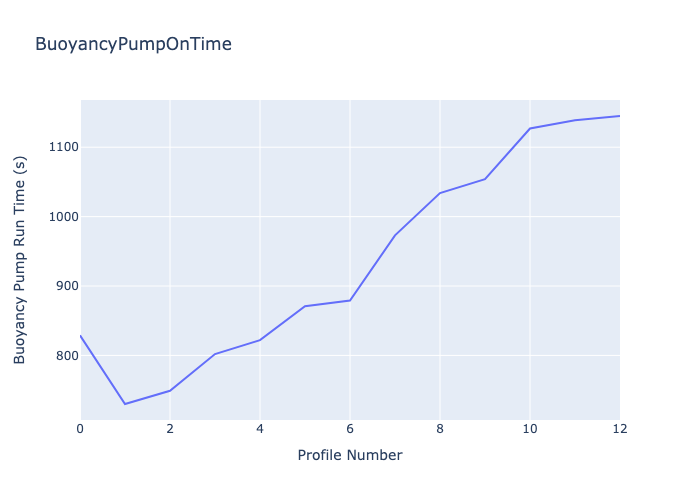
Task: Click x-axis tick label 12
Action: pyautogui.click(x=619, y=428)
